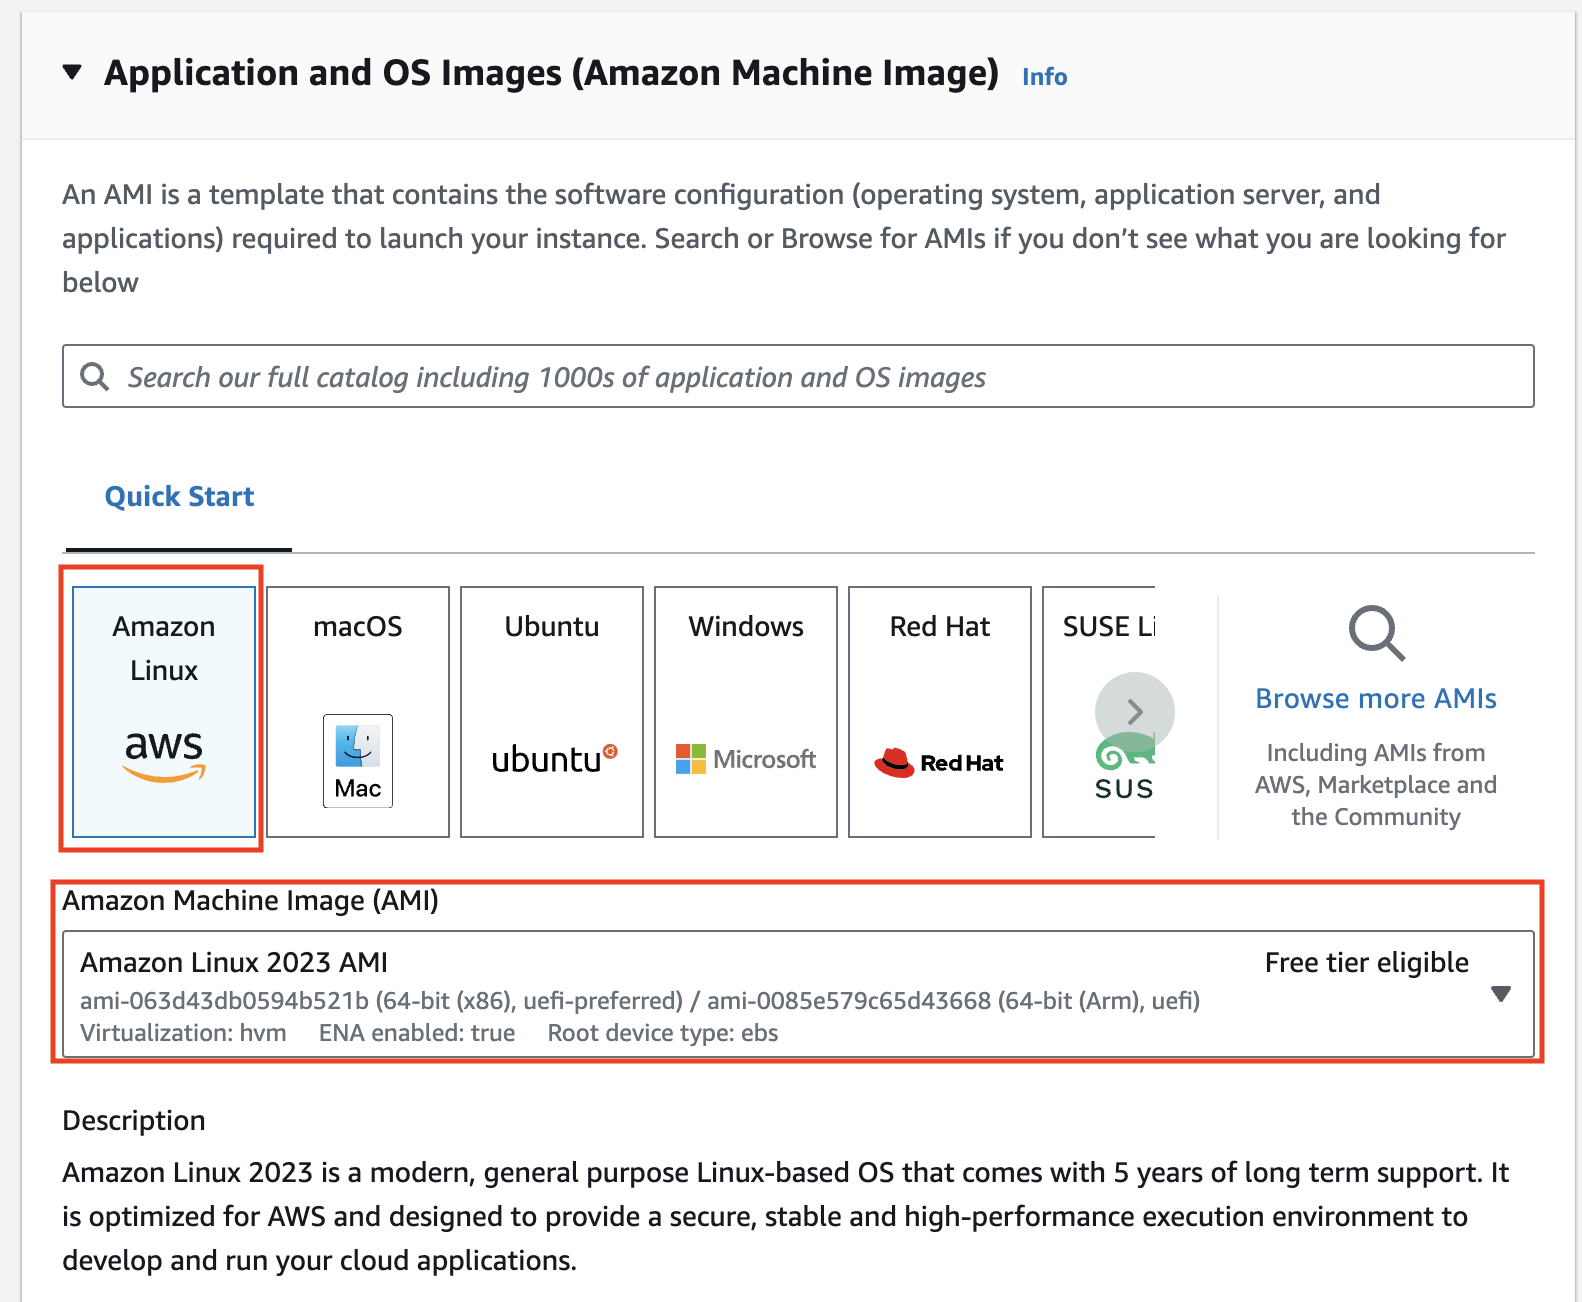
Task: Select the macOS AMI tile
Action: (358, 711)
